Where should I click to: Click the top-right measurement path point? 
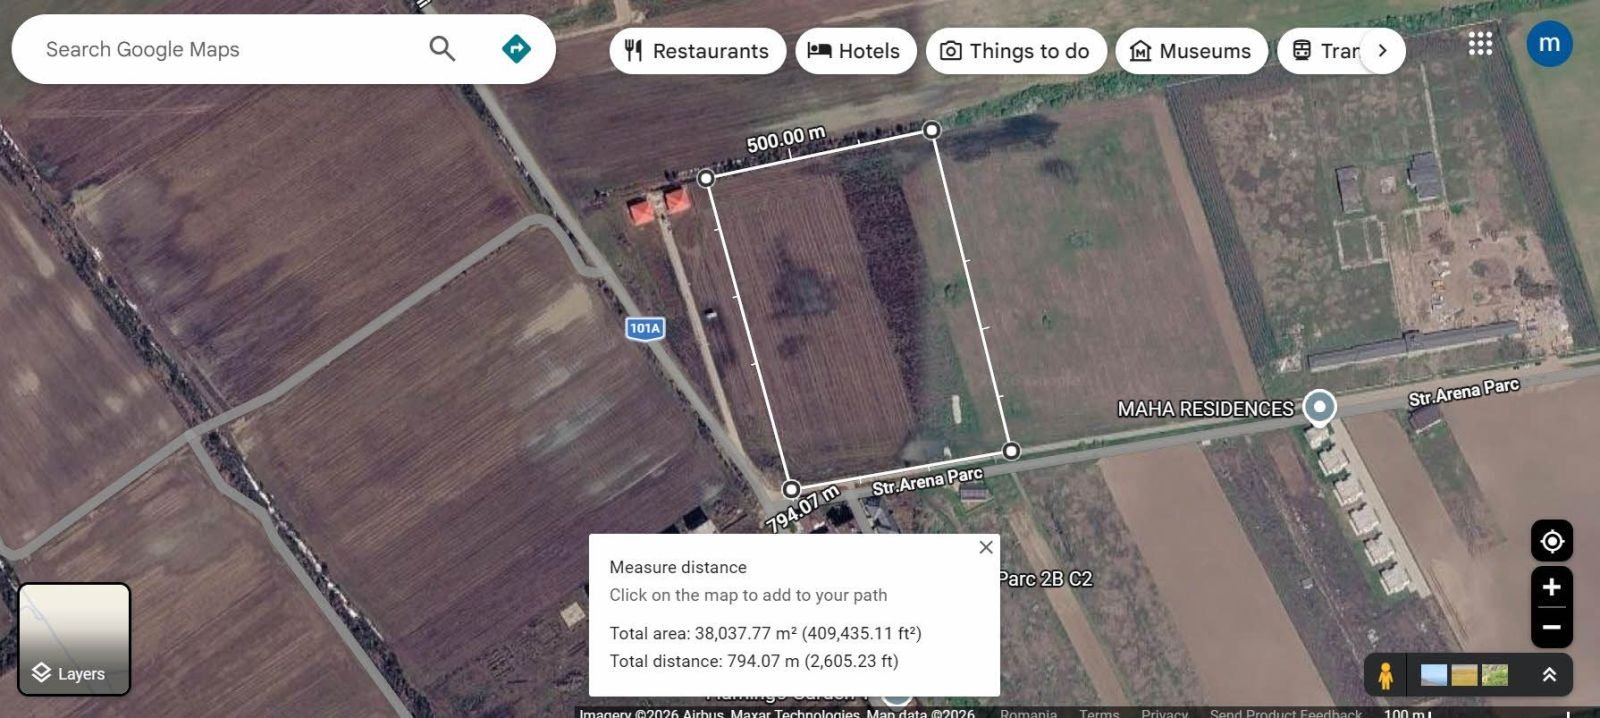(931, 129)
